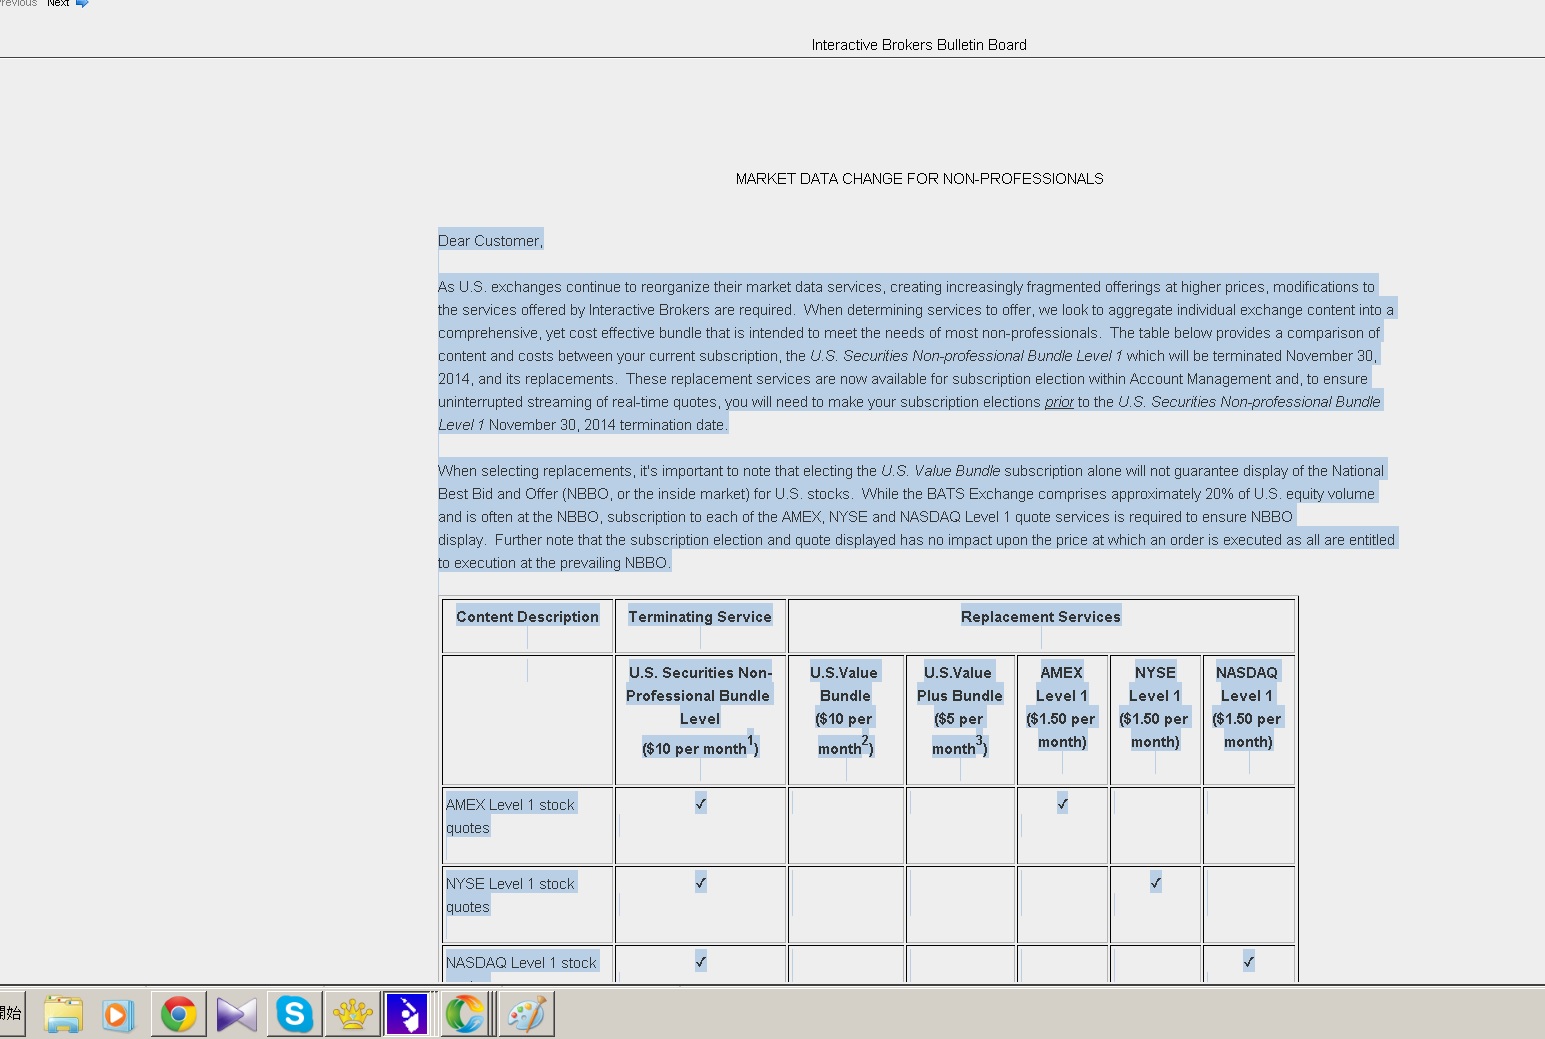
Task: Click the AMEX row checkmark under Terminating Service
Action: pos(700,803)
